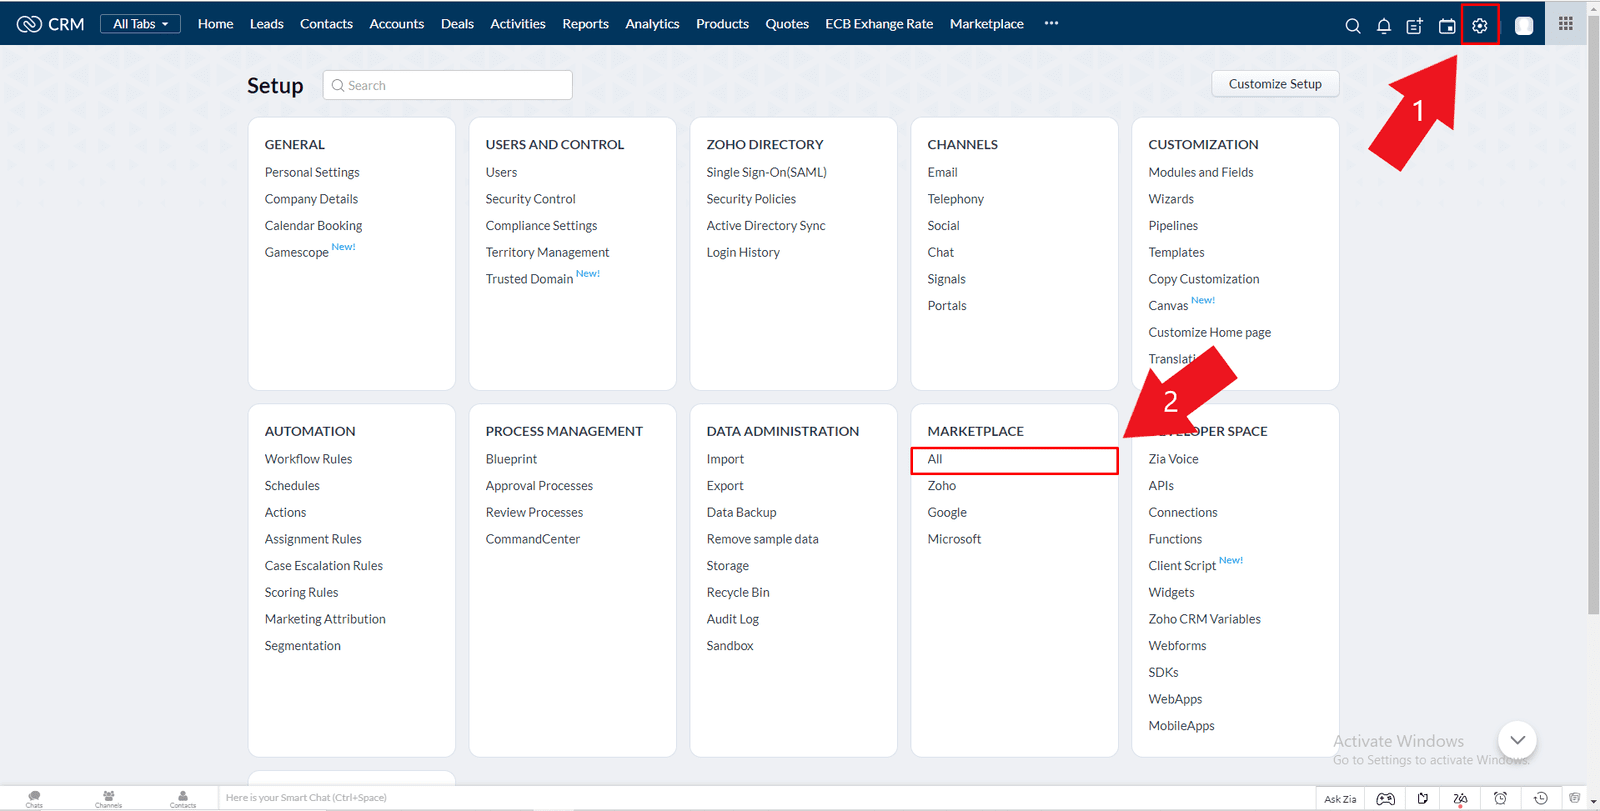Image resolution: width=1600 pixels, height=811 pixels.
Task: Open Audit Log
Action: [732, 619]
